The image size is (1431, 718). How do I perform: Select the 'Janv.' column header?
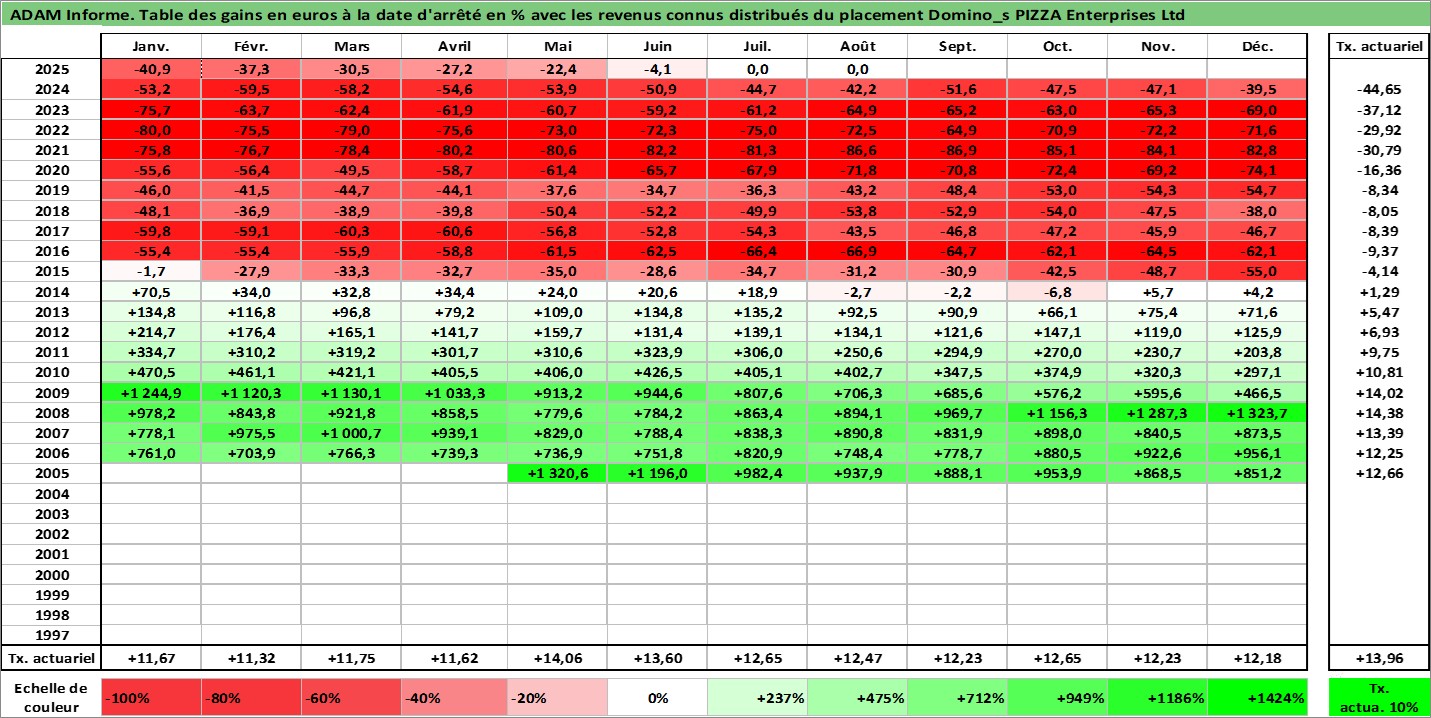pyautogui.click(x=151, y=47)
